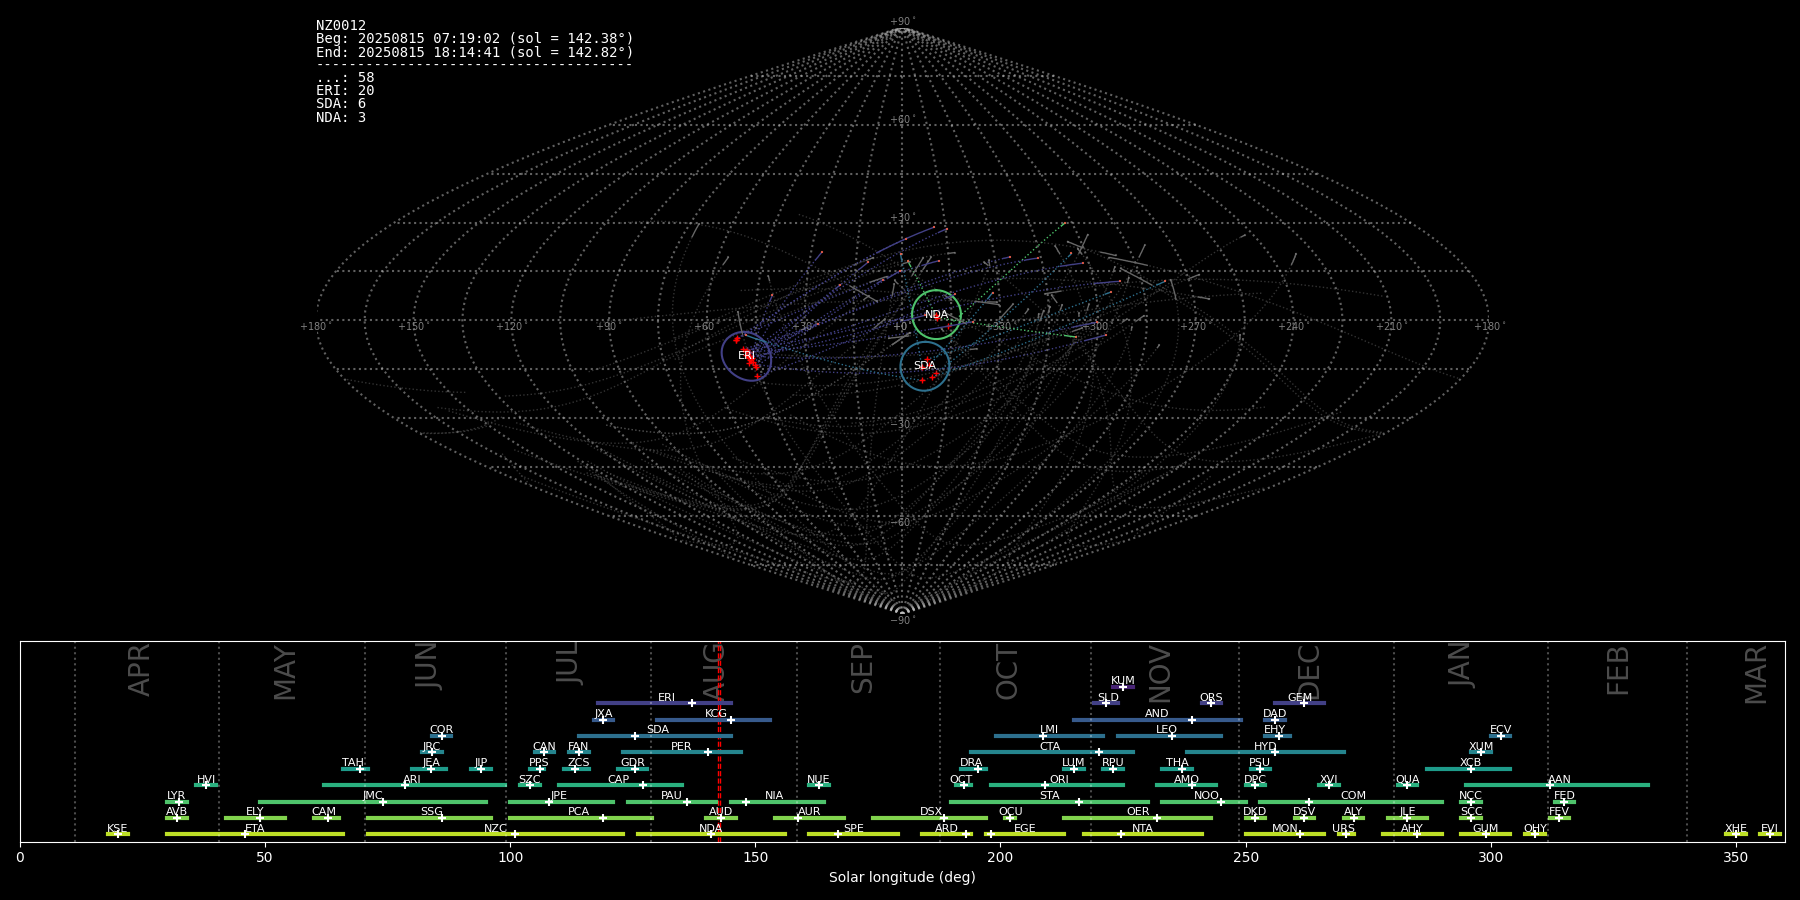1800x900 pixels.
Task: Click the red dashed current solar longitude marker
Action: point(719,741)
